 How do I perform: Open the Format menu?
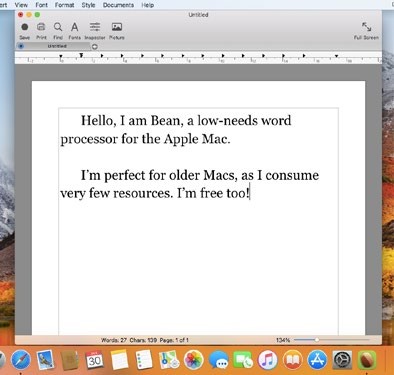click(x=65, y=5)
